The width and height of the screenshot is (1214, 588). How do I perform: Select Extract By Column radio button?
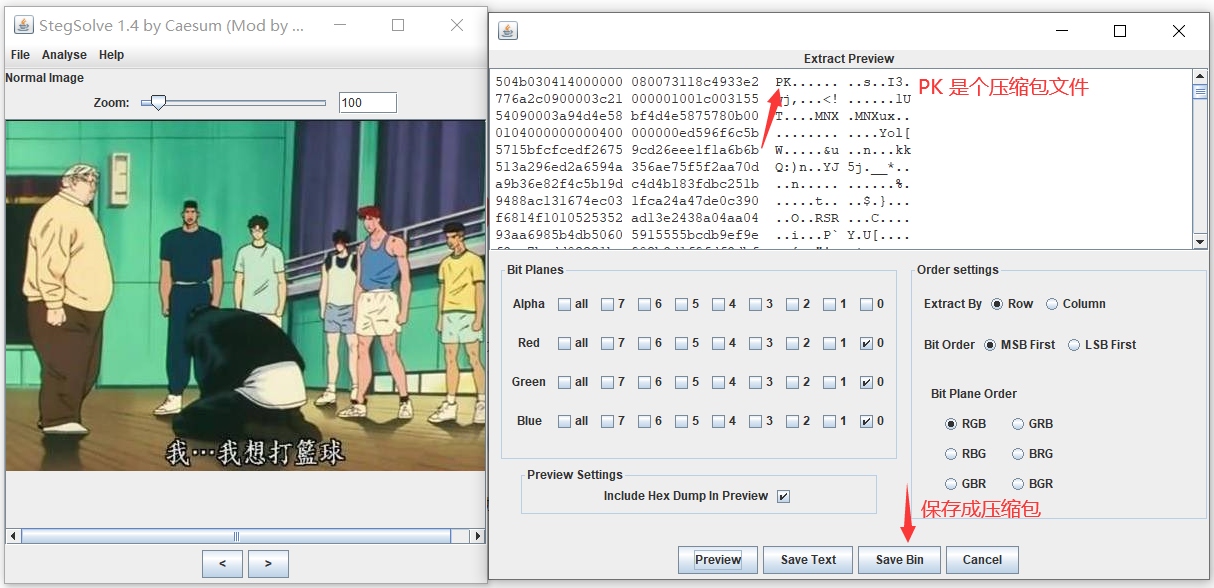1052,304
